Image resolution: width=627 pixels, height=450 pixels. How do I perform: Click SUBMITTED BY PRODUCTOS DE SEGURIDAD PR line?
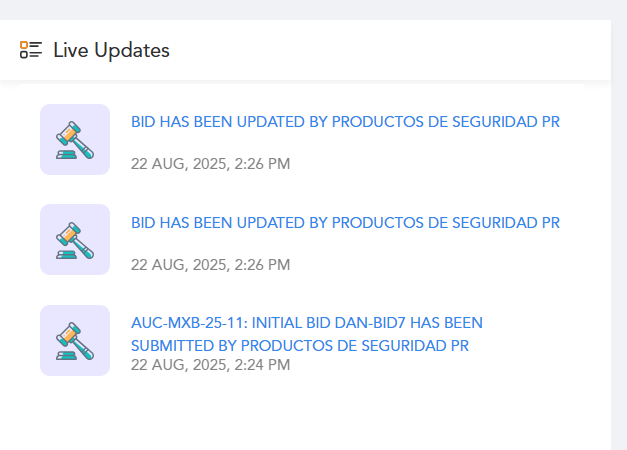click(x=300, y=346)
